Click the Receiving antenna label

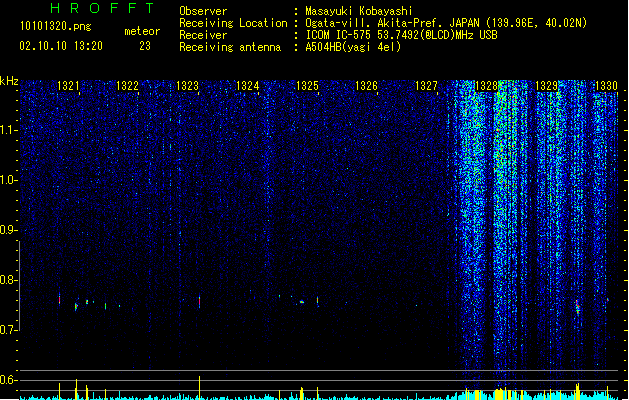pyautogui.click(x=230, y=47)
